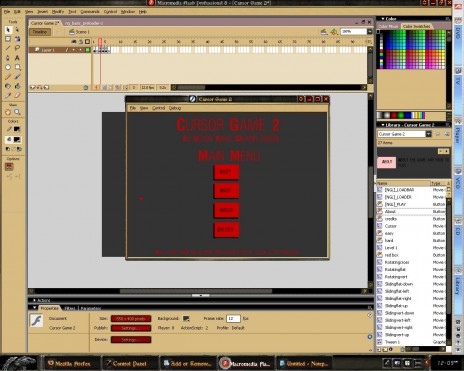Collapse the Properties panel
The image size is (464, 371).
(34, 308)
